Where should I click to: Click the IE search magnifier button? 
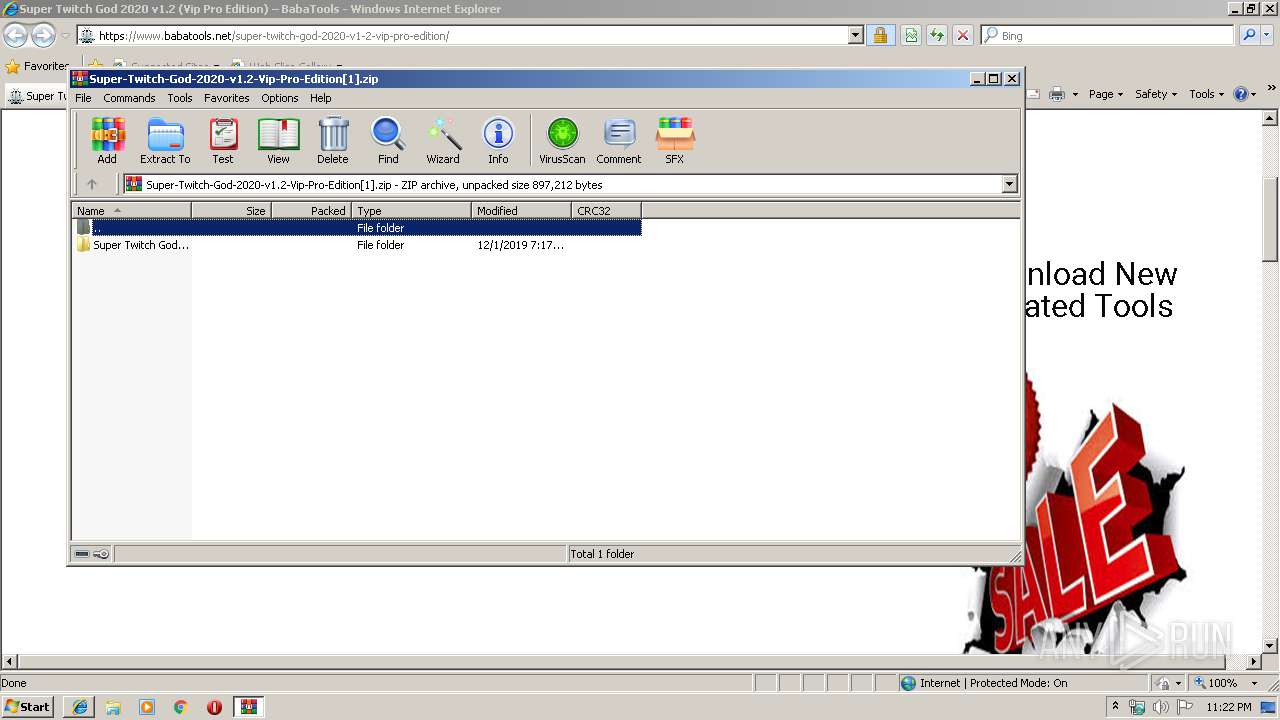[1249, 36]
